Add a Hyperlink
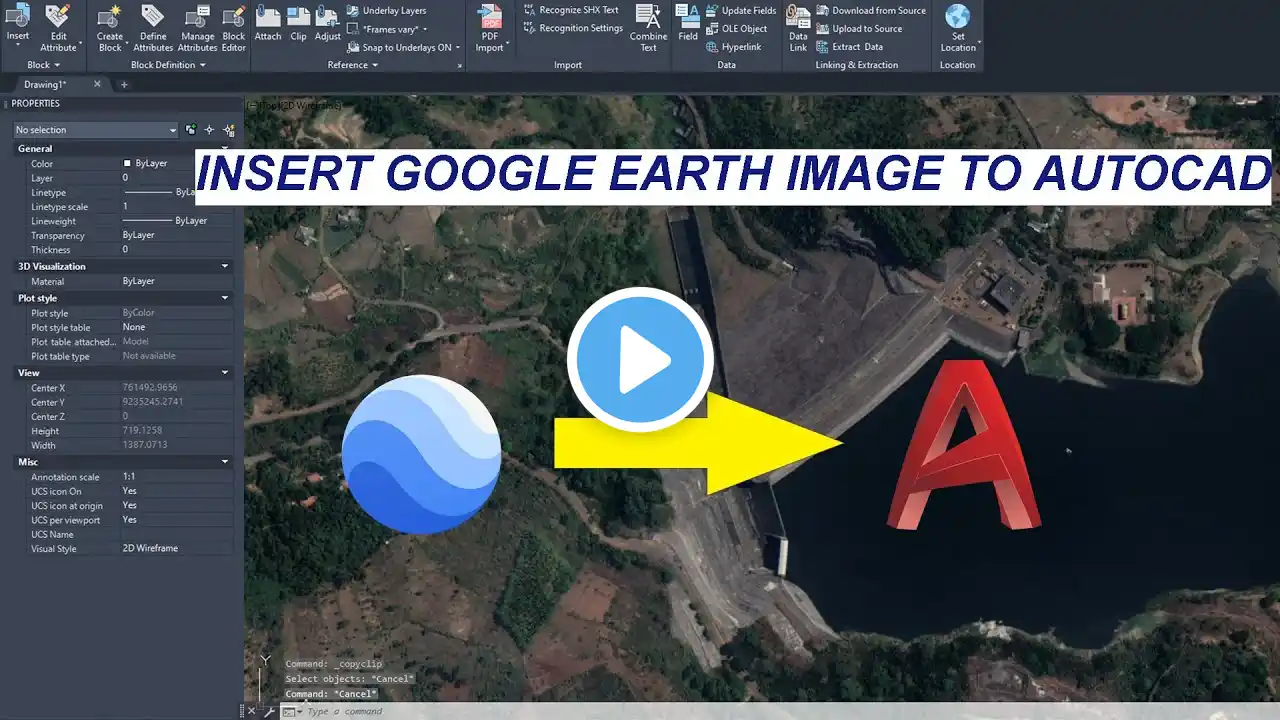 [x=734, y=46]
